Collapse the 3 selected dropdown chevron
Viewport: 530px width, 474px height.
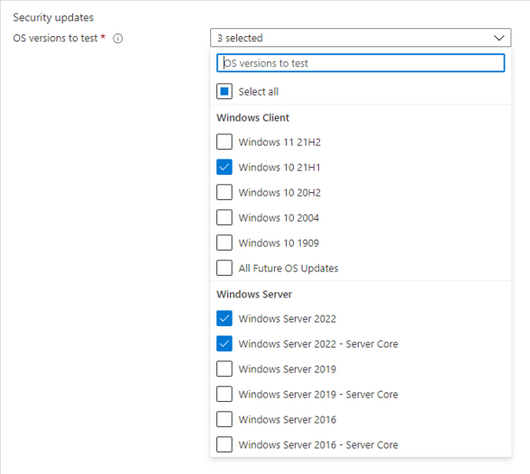tap(499, 38)
